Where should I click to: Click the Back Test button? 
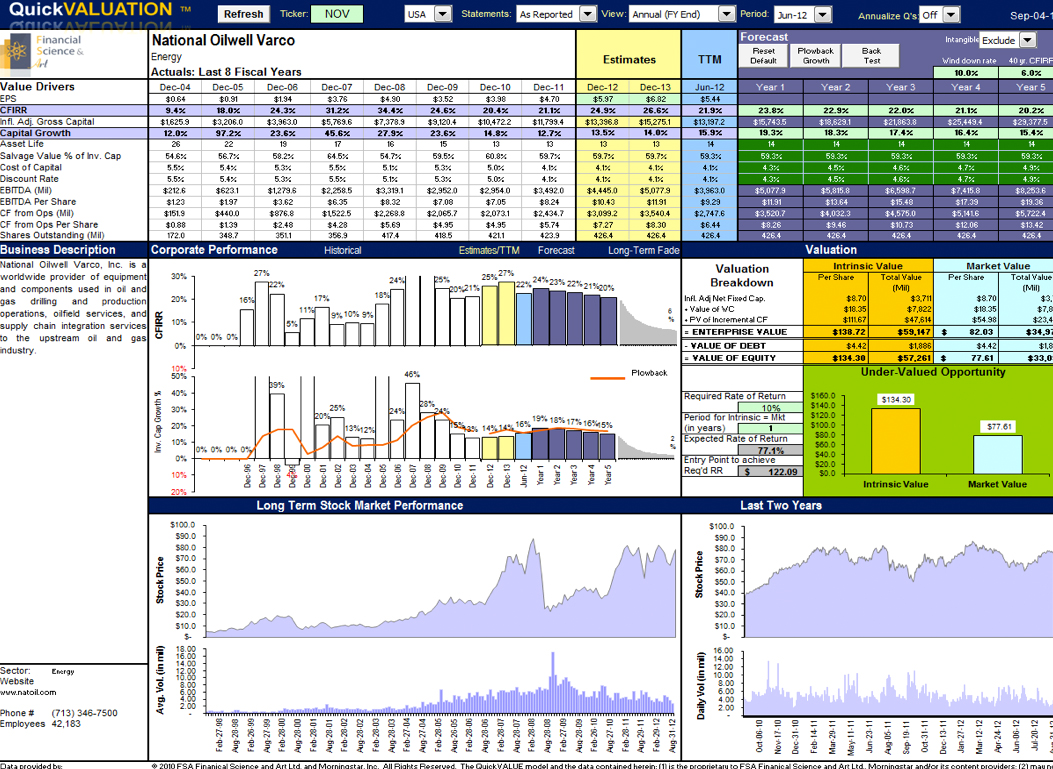tap(871, 56)
